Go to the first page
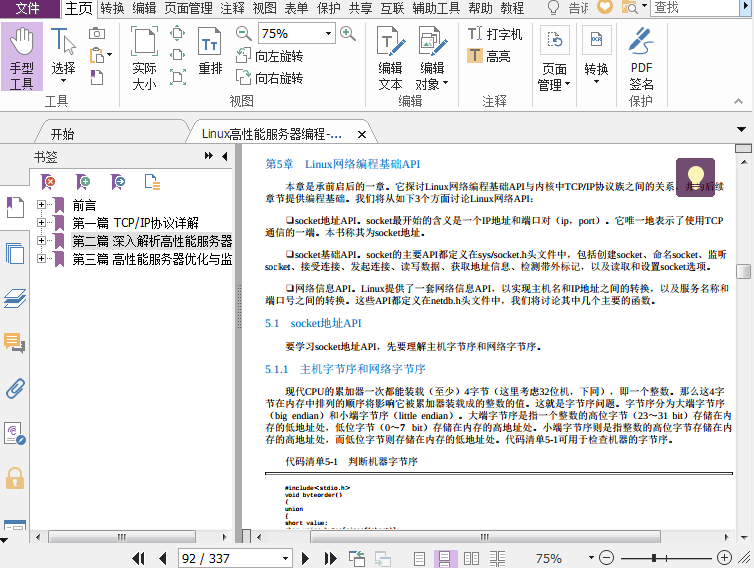This screenshot has height=568, width=754. click(138, 558)
